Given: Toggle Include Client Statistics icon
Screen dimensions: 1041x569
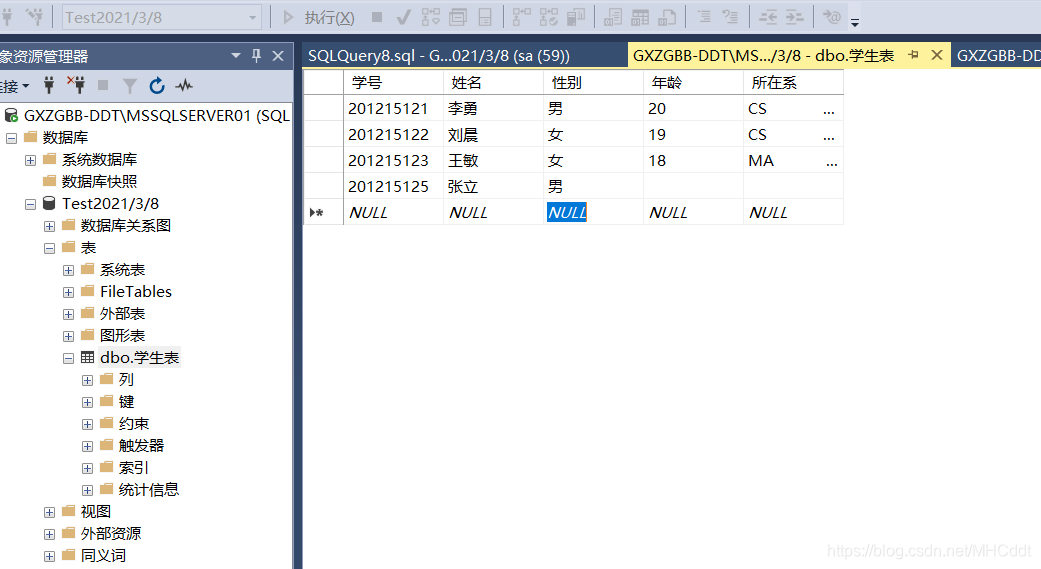Looking at the screenshot, I should click(x=576, y=17).
